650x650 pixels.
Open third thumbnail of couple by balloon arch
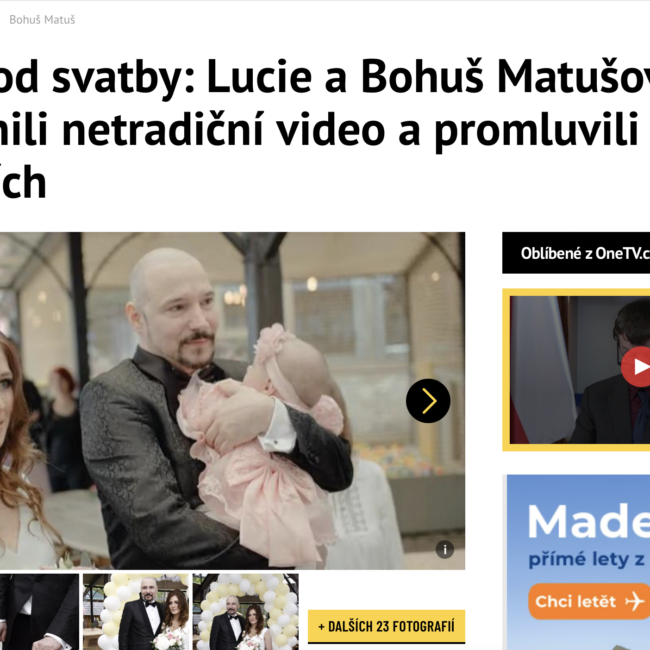[x=245, y=612]
